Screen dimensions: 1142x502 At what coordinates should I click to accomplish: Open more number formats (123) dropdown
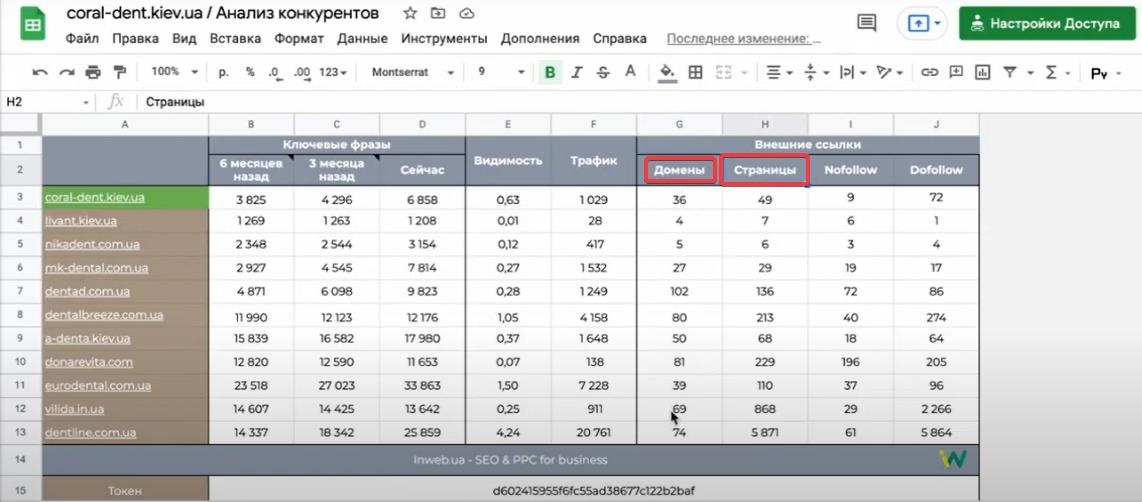[x=333, y=72]
